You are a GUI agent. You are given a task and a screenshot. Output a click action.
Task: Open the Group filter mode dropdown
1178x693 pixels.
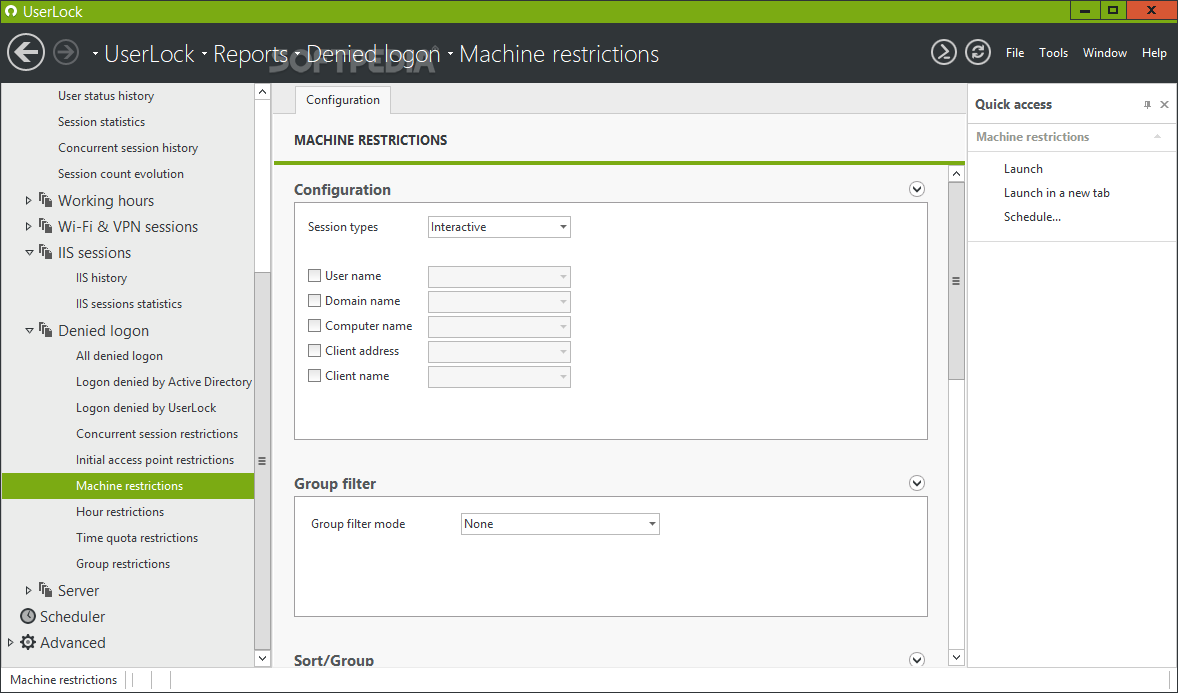pos(560,524)
